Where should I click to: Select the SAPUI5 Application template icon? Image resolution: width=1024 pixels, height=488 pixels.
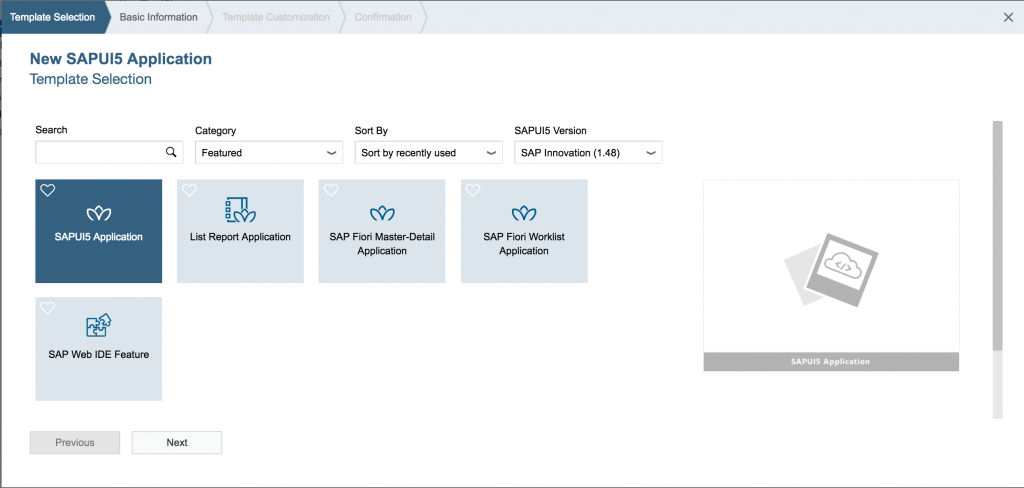click(x=99, y=214)
